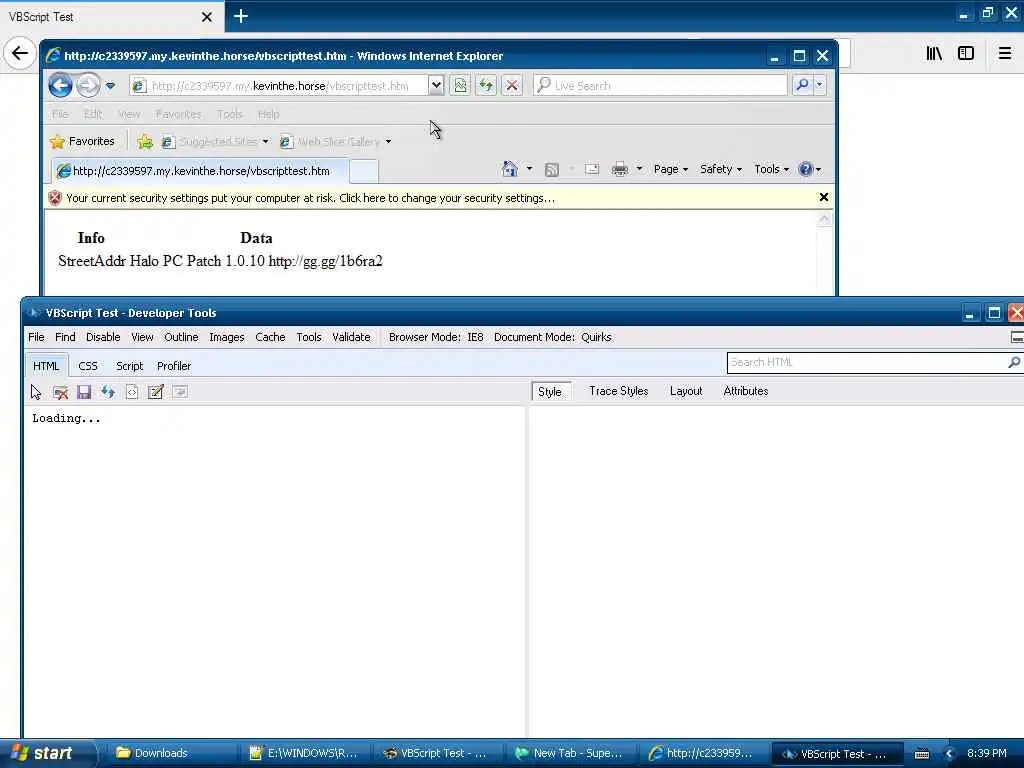This screenshot has height=768, width=1024.
Task: Open the IE File menu
Action: pos(60,114)
